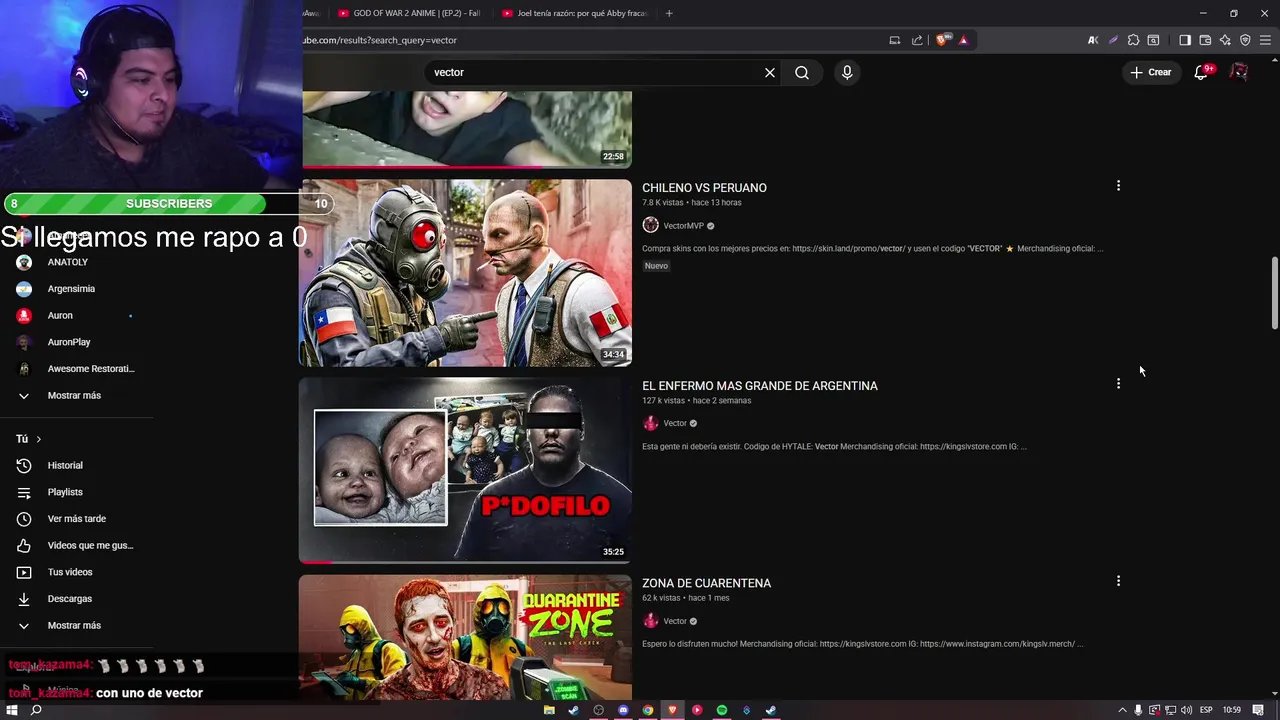Open Windows taskbar search
This screenshot has height=720, width=1280.
[36, 710]
